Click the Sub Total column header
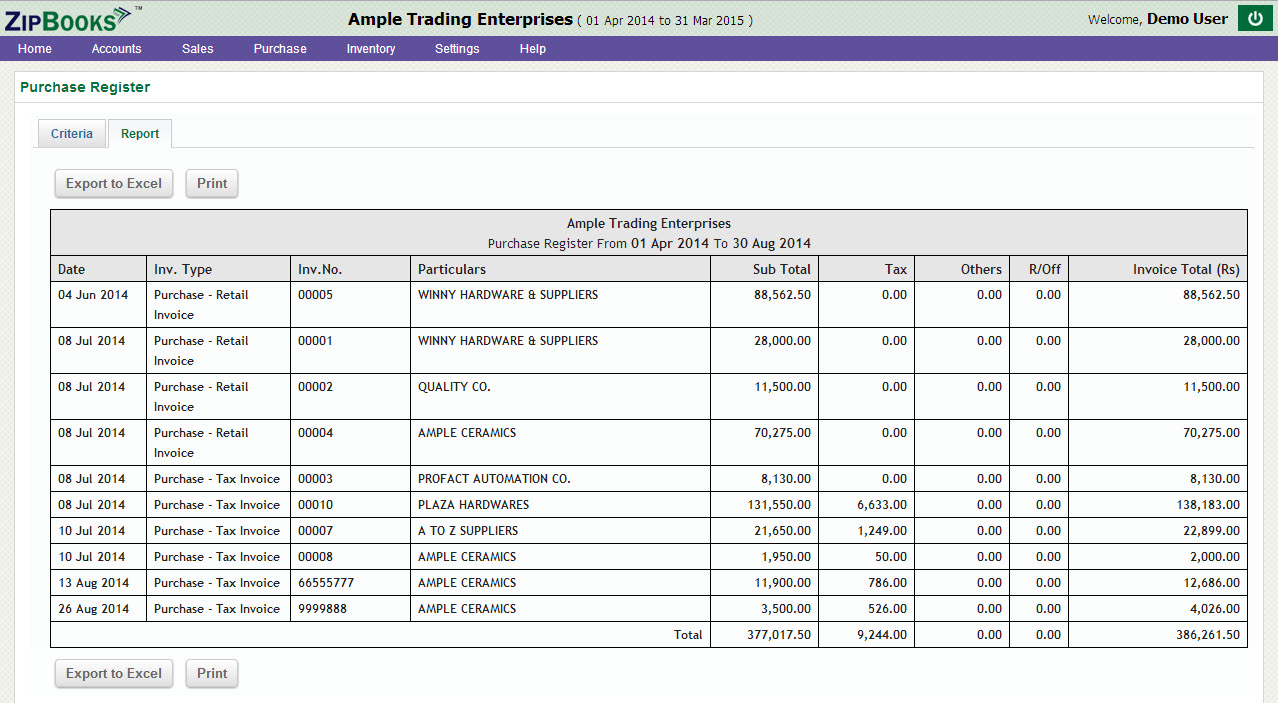 point(782,269)
